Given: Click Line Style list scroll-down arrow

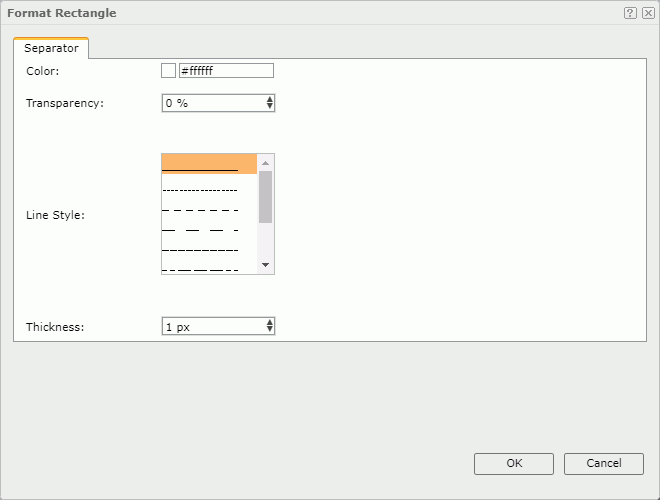Looking at the screenshot, I should 265,265.
